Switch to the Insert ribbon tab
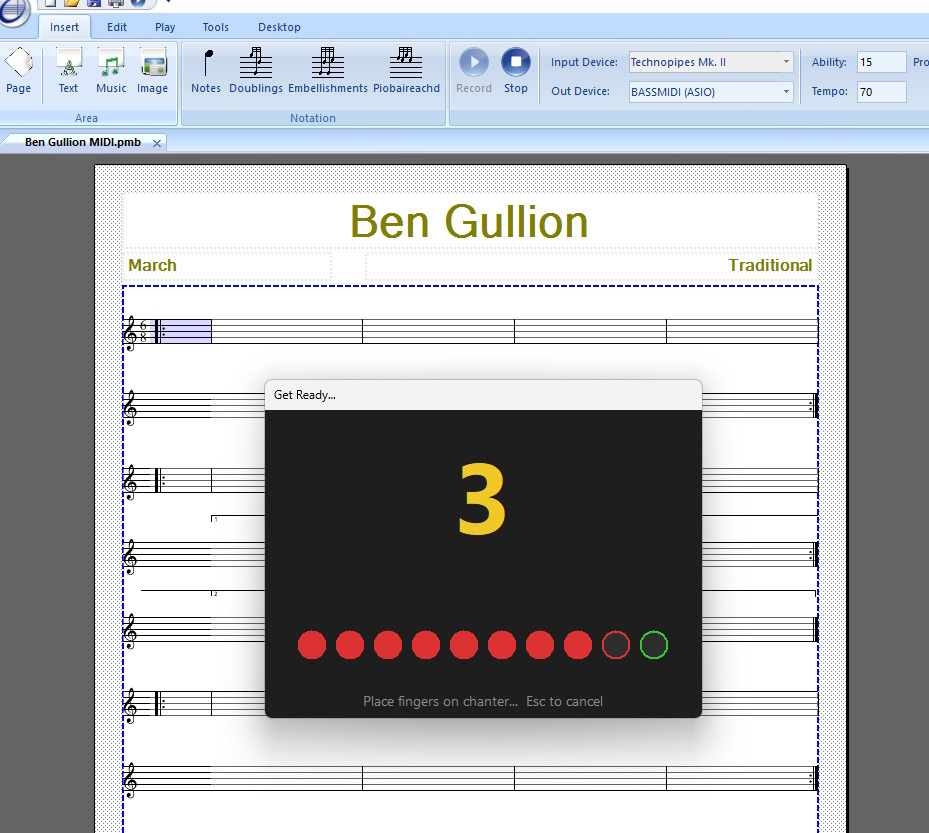The width and height of the screenshot is (929, 833). [x=64, y=27]
